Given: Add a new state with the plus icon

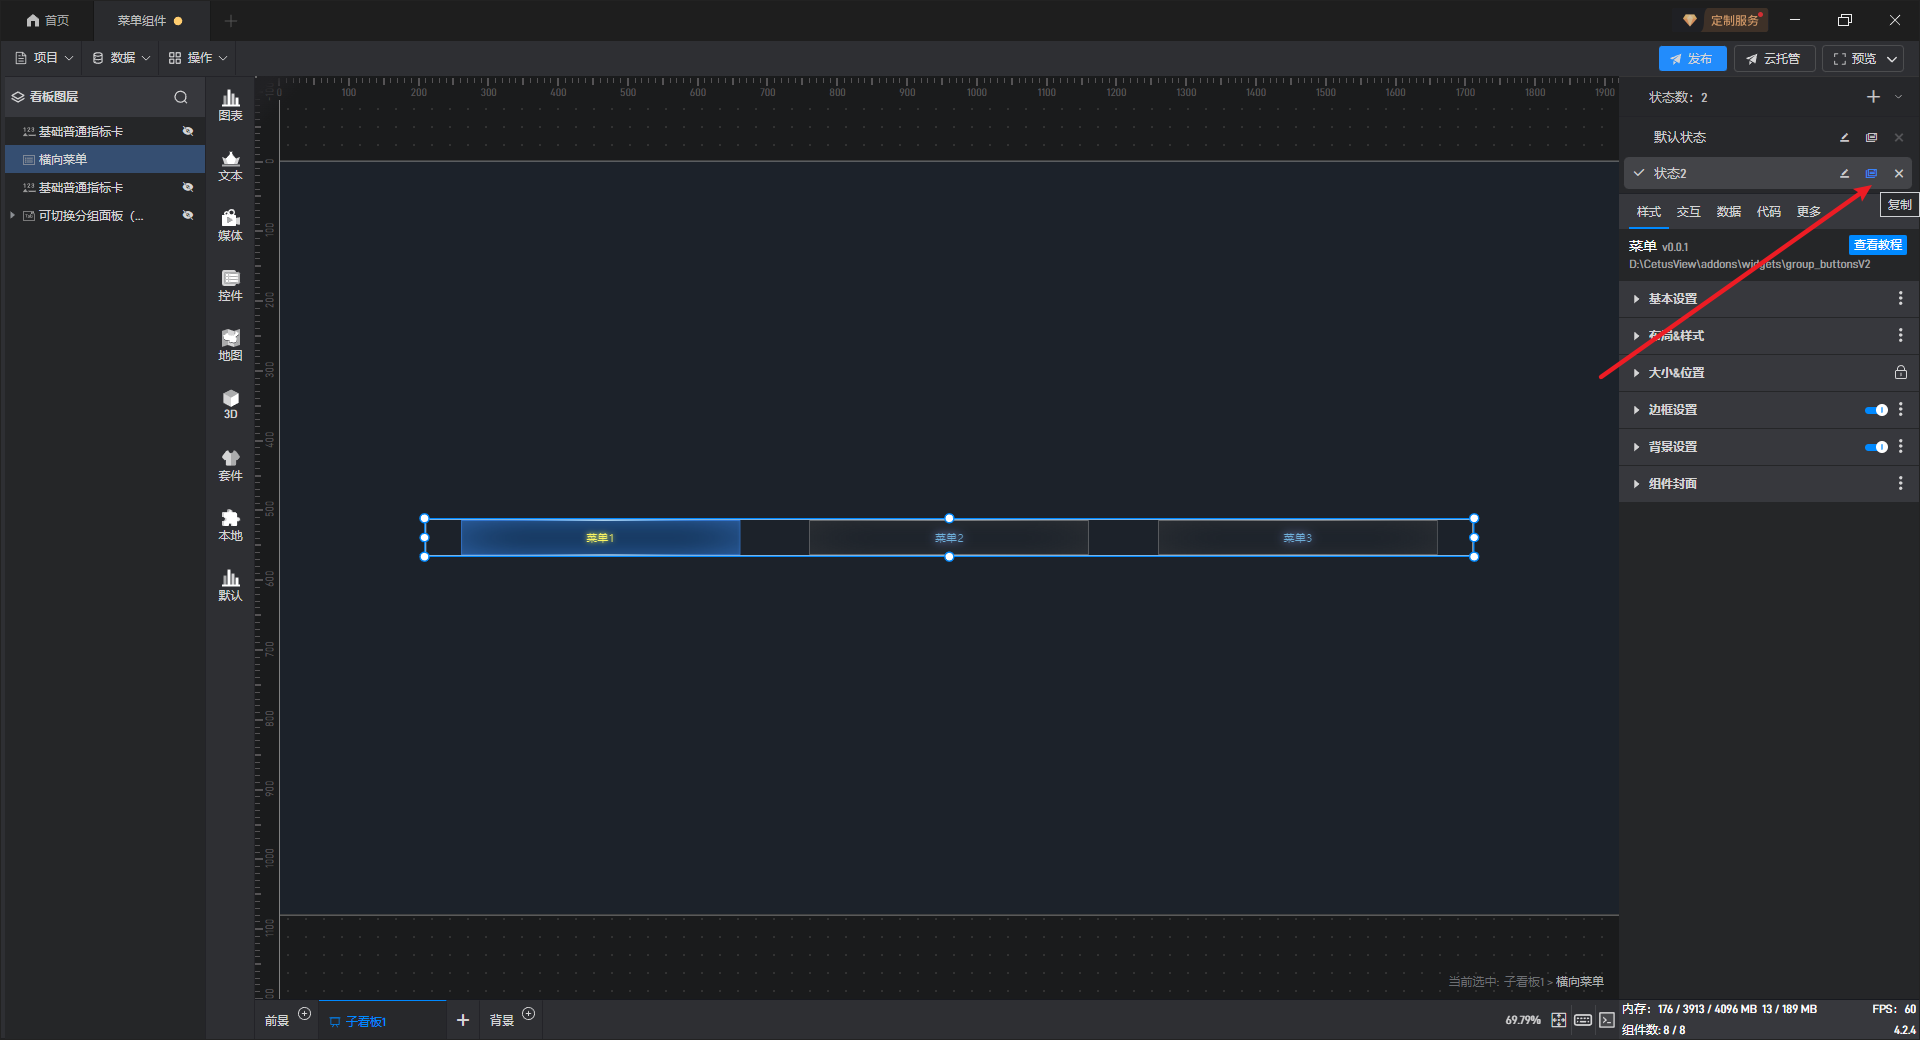Looking at the screenshot, I should 1873,97.
